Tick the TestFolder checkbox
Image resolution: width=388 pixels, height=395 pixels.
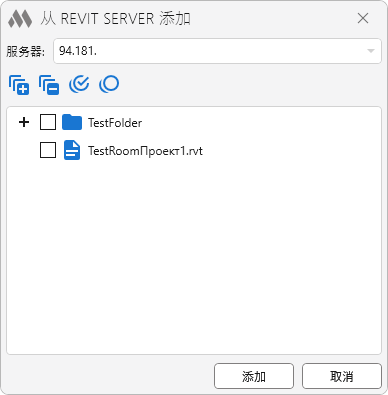[48, 122]
